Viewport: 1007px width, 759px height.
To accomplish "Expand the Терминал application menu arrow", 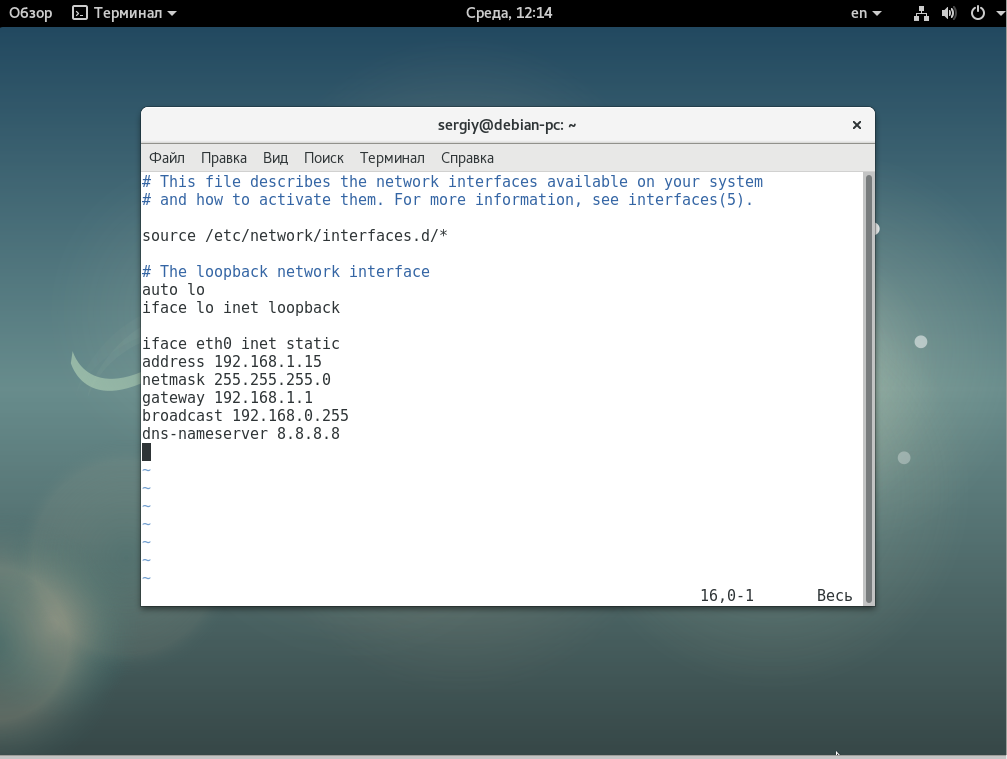I will point(172,14).
